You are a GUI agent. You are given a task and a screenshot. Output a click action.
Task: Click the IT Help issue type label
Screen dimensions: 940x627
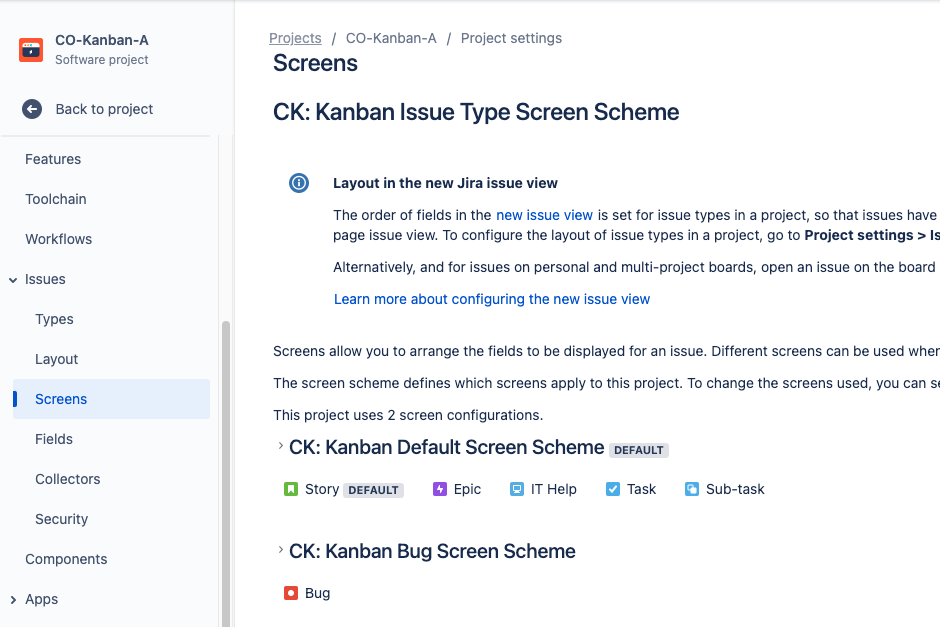(x=553, y=489)
